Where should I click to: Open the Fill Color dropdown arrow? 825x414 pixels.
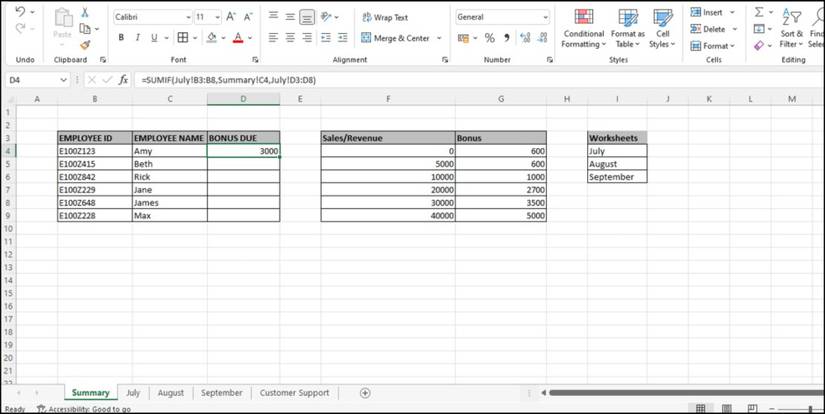(x=224, y=38)
